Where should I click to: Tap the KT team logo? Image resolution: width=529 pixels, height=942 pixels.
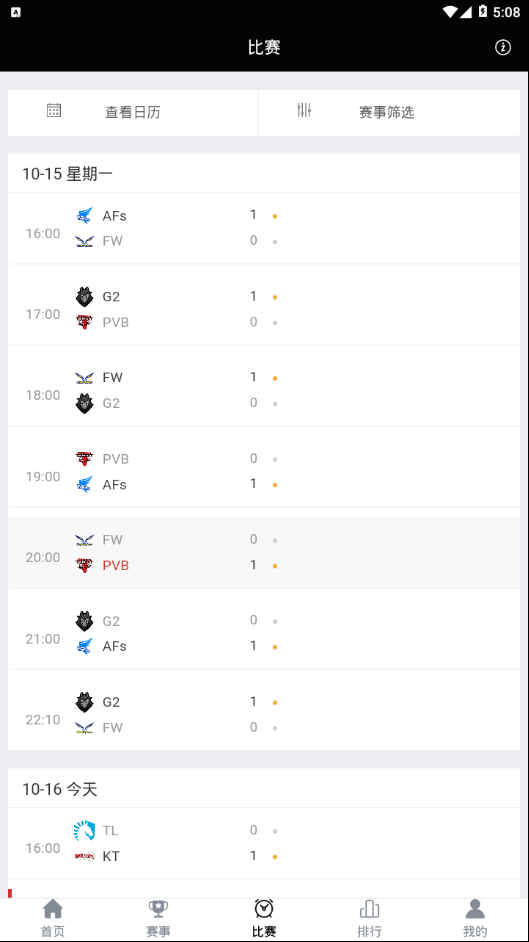pos(84,856)
